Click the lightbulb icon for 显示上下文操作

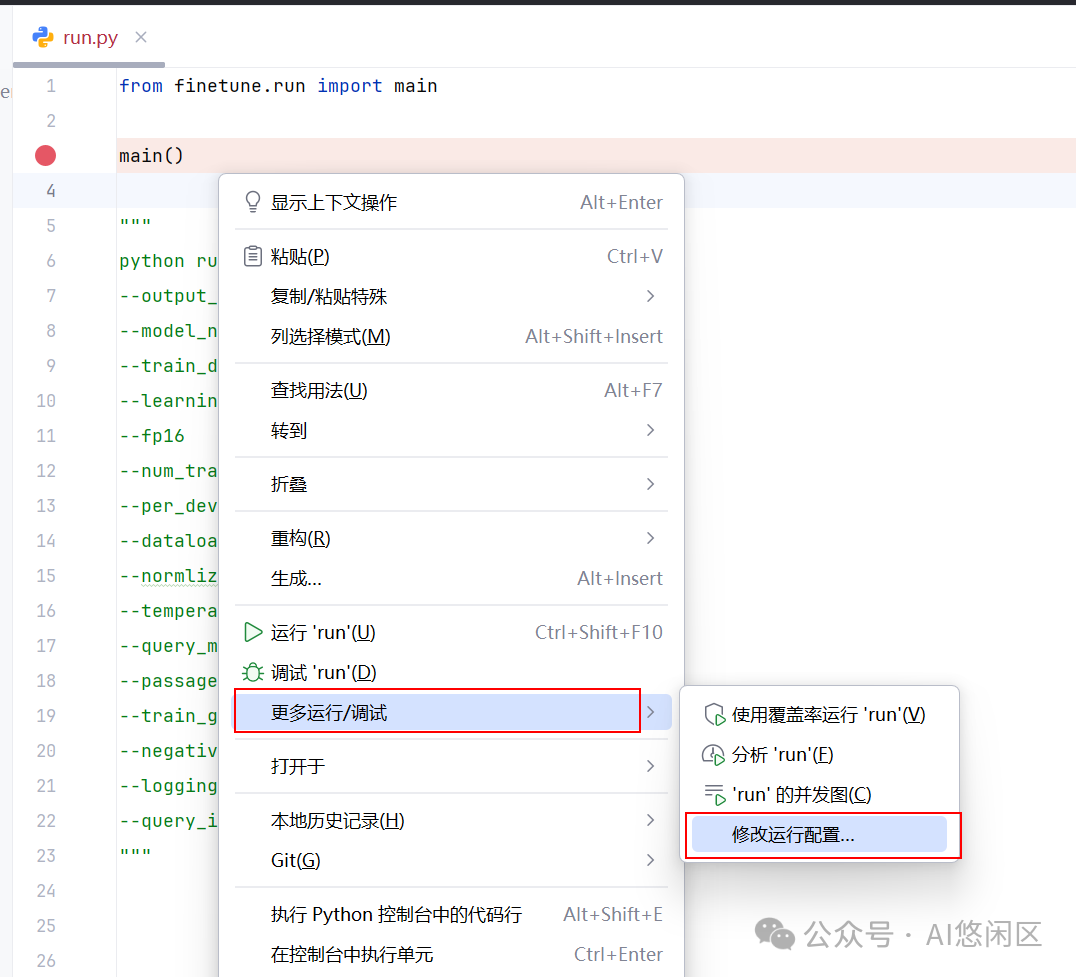click(x=251, y=202)
